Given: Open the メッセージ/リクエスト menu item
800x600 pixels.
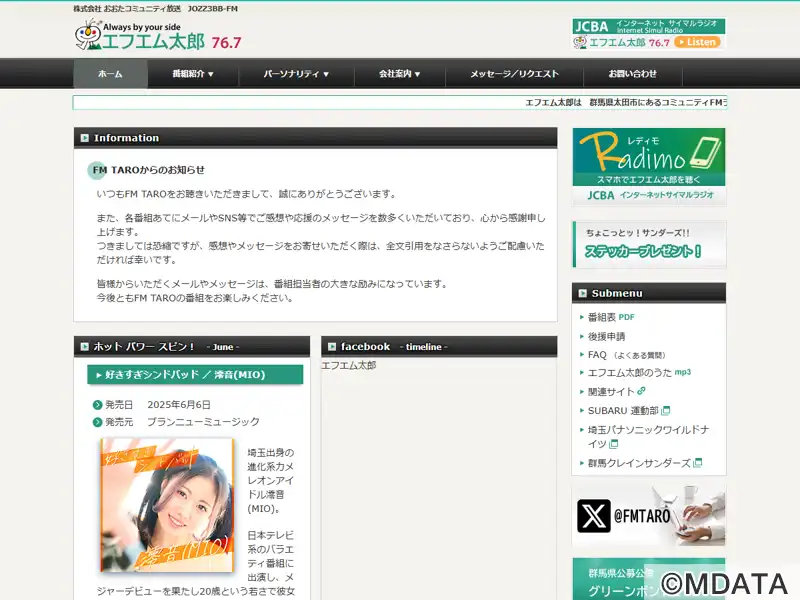Looking at the screenshot, I should (514, 74).
